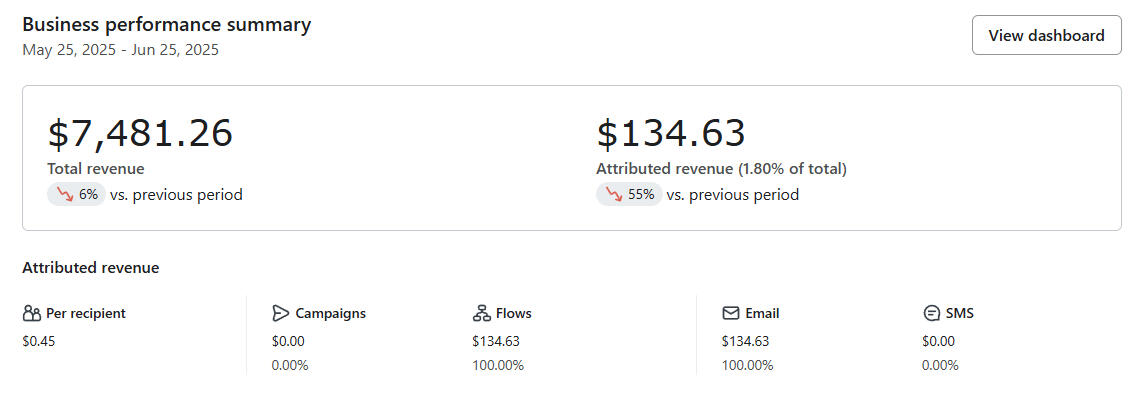
Task: Click the SMS chat bubble icon
Action: point(931,314)
